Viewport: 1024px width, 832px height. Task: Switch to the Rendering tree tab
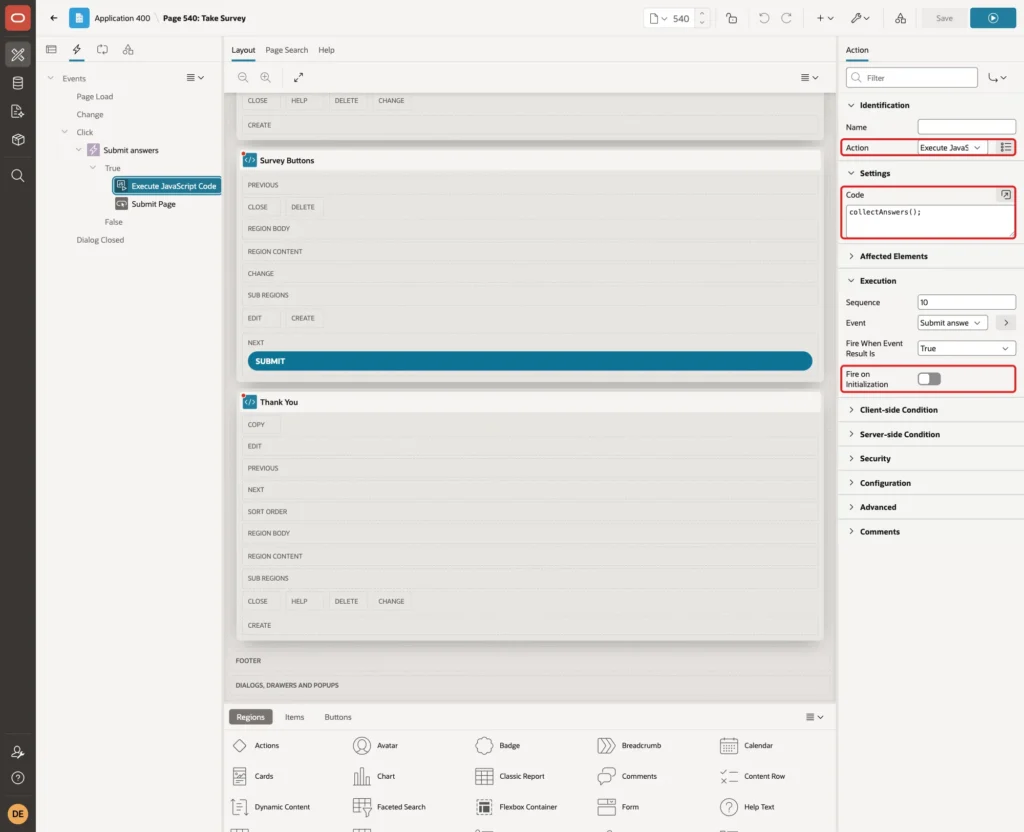click(51, 50)
